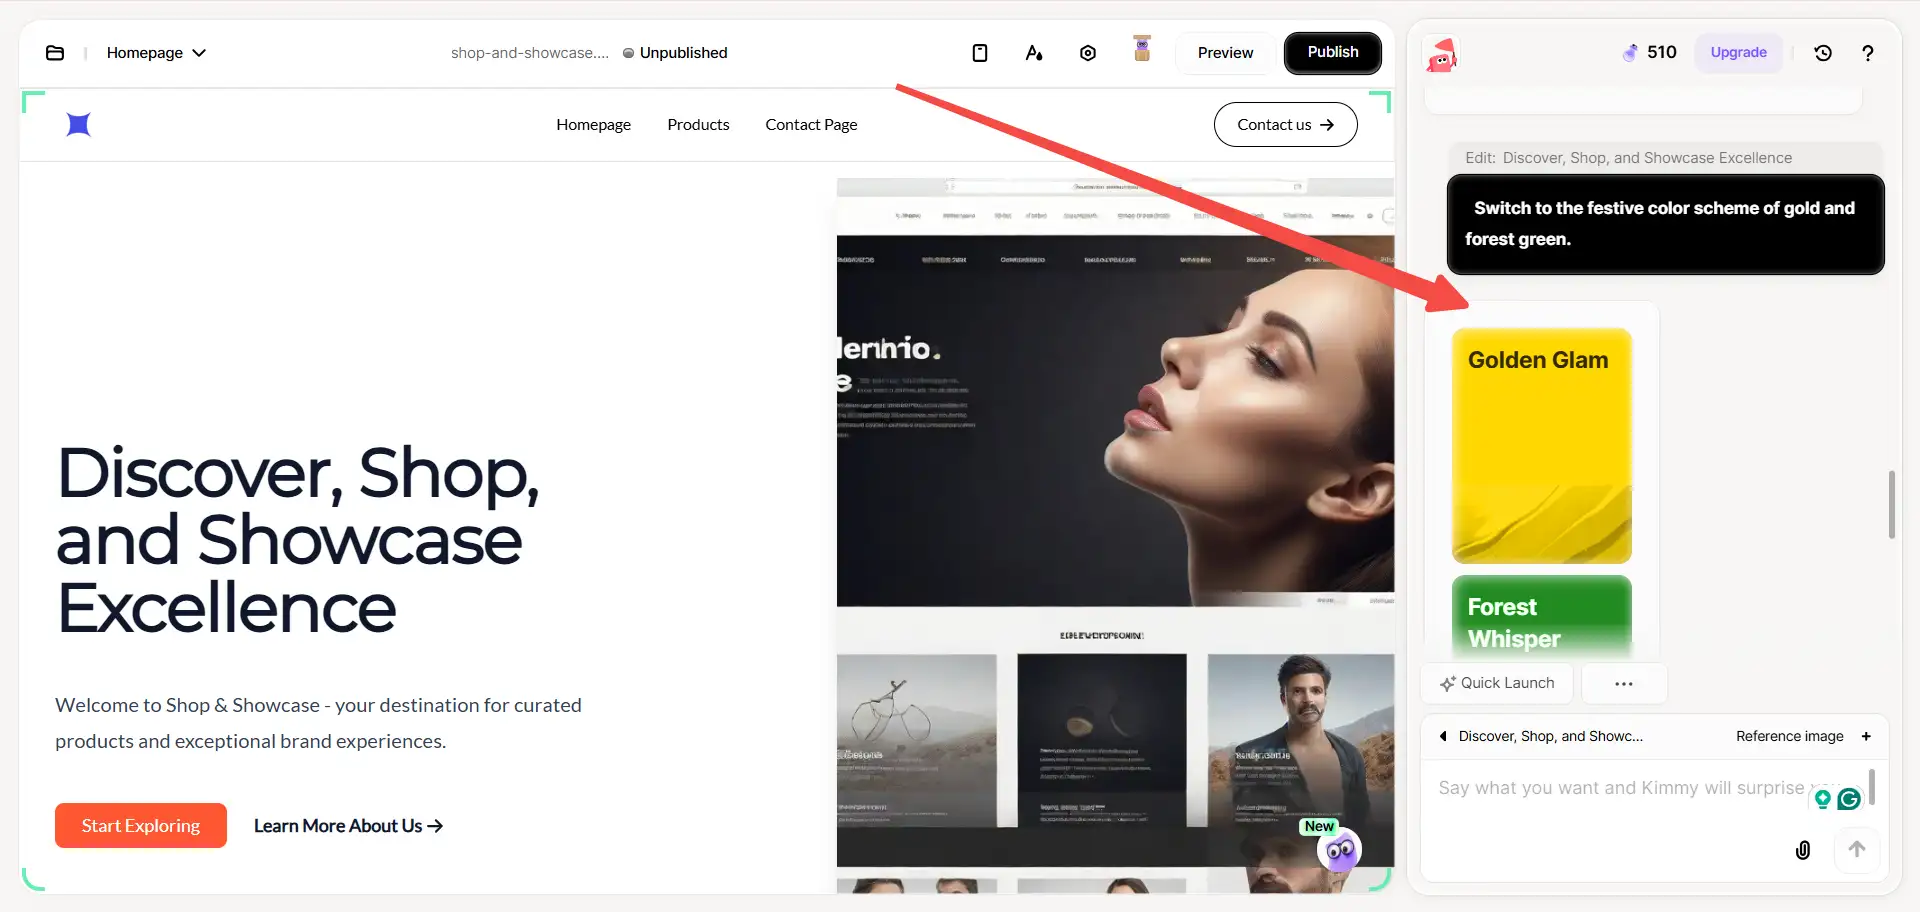This screenshot has height=912, width=1920.
Task: Click the Kimmy mascot avatar icon
Action: coord(1441,54)
